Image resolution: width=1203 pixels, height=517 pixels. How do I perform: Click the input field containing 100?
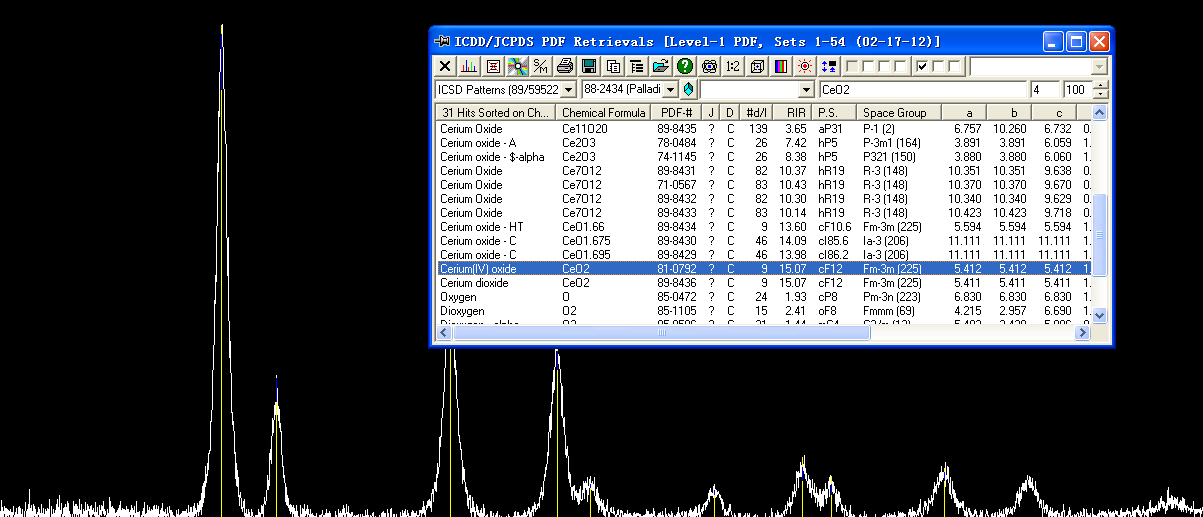click(1078, 90)
